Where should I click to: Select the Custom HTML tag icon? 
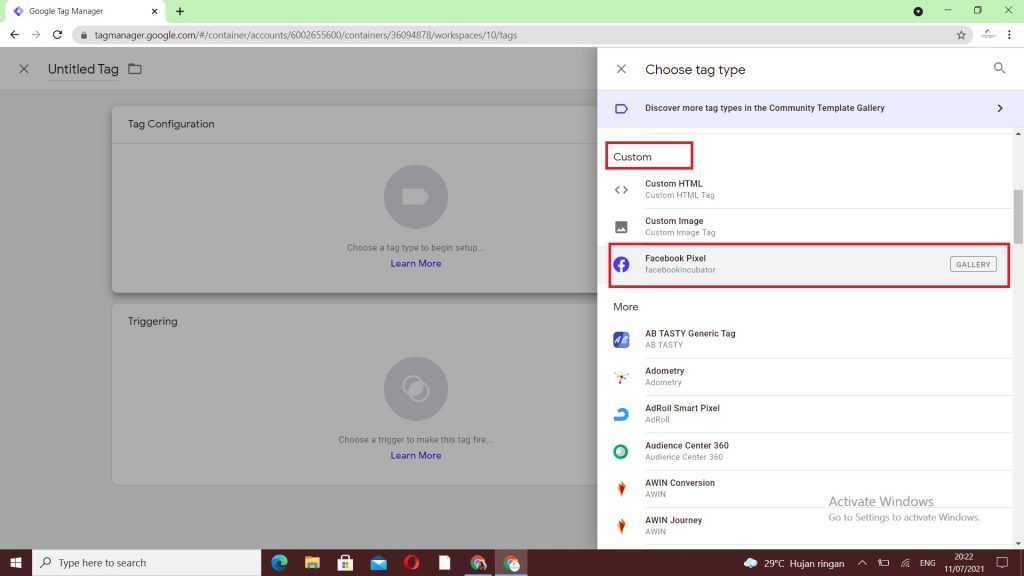click(621, 187)
